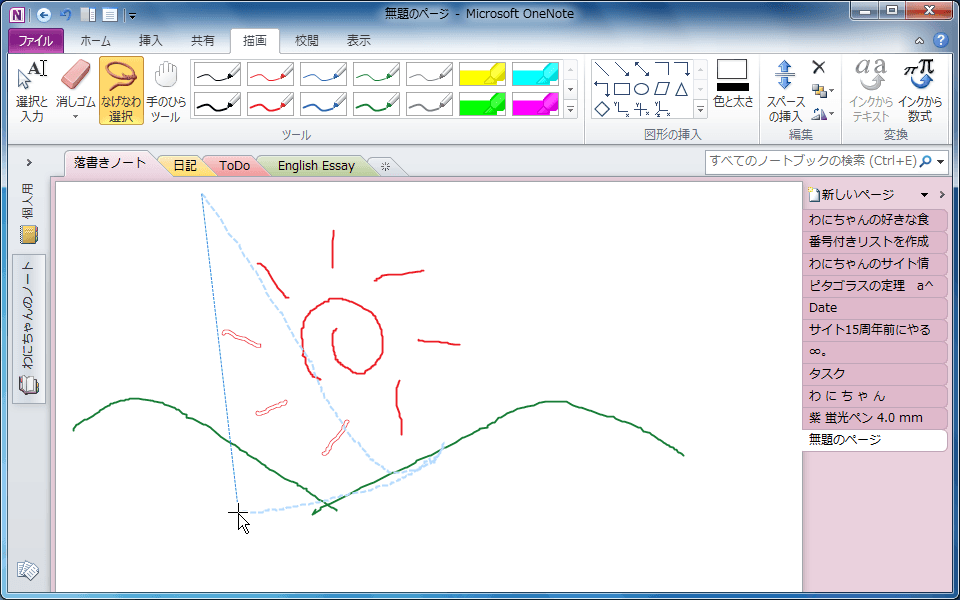
Task: Insert a triangle shape
Action: [681, 89]
